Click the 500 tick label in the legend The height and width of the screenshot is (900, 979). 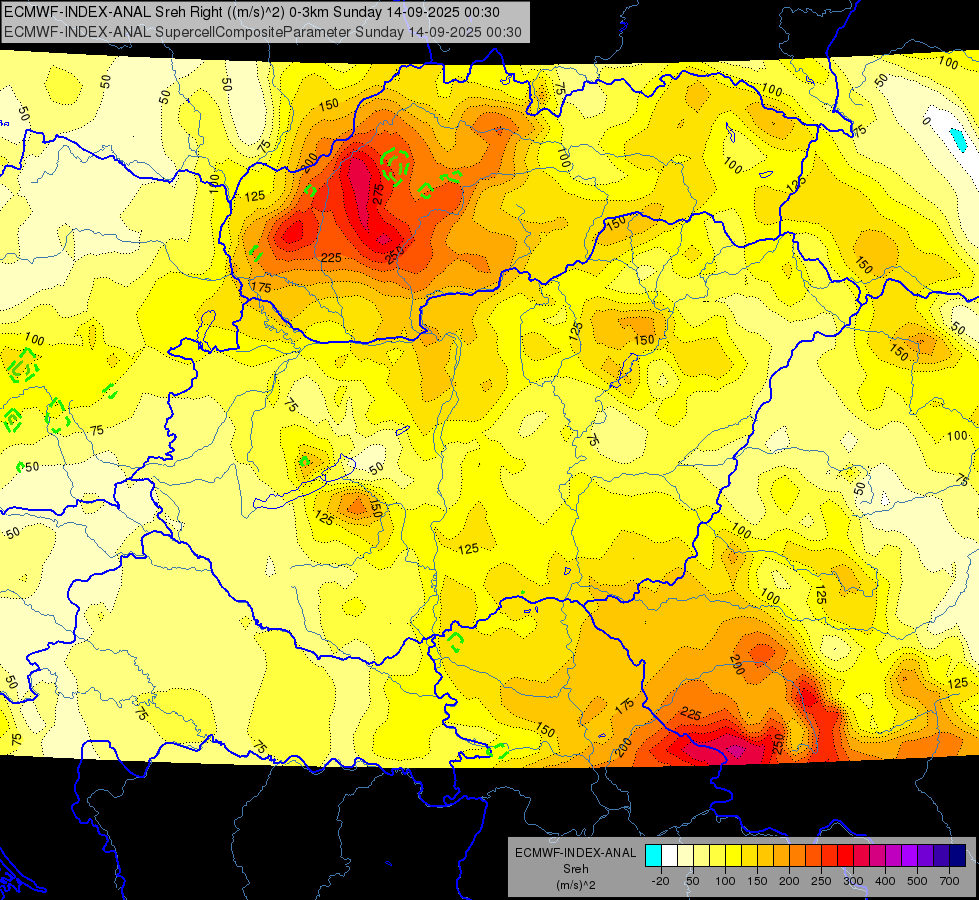(x=917, y=881)
